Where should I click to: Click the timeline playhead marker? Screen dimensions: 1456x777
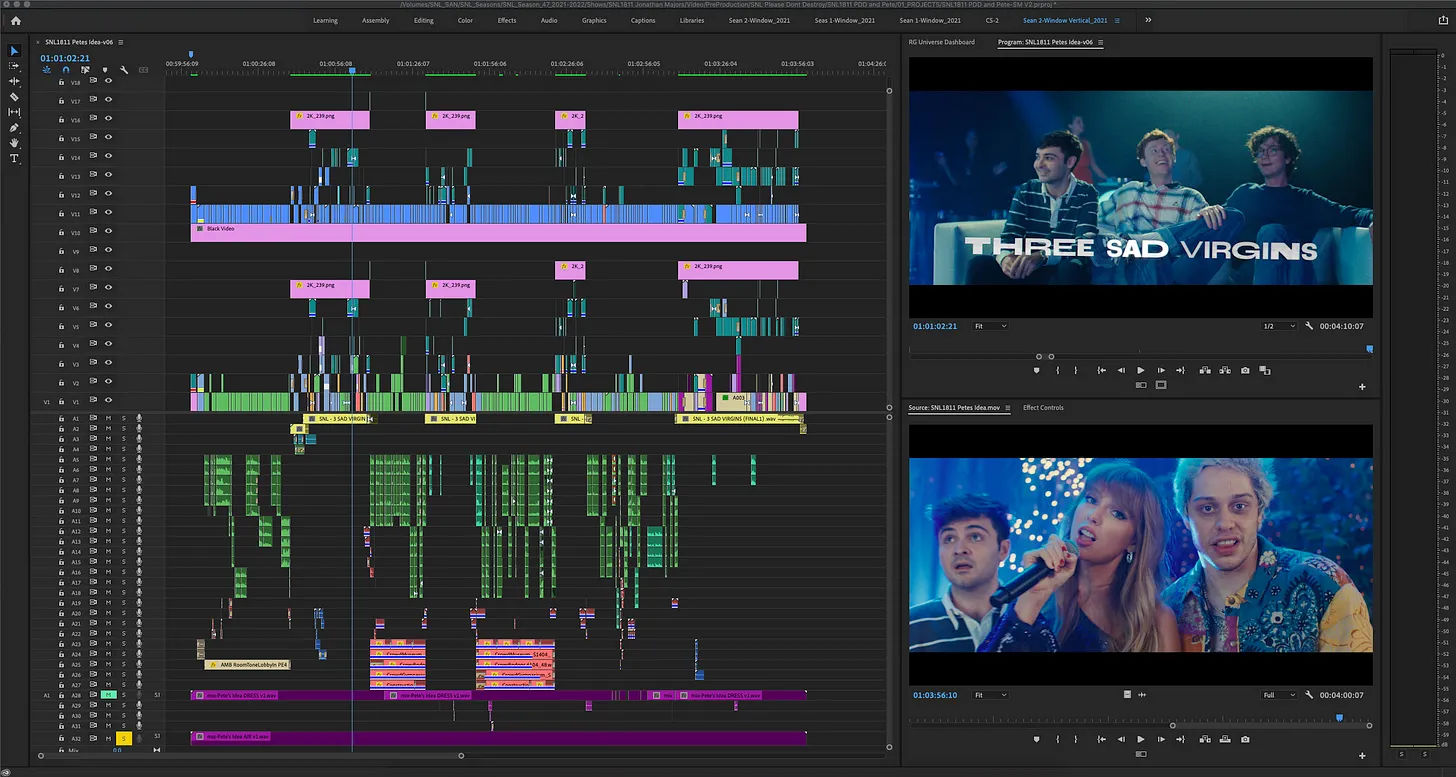pyautogui.click(x=352, y=72)
